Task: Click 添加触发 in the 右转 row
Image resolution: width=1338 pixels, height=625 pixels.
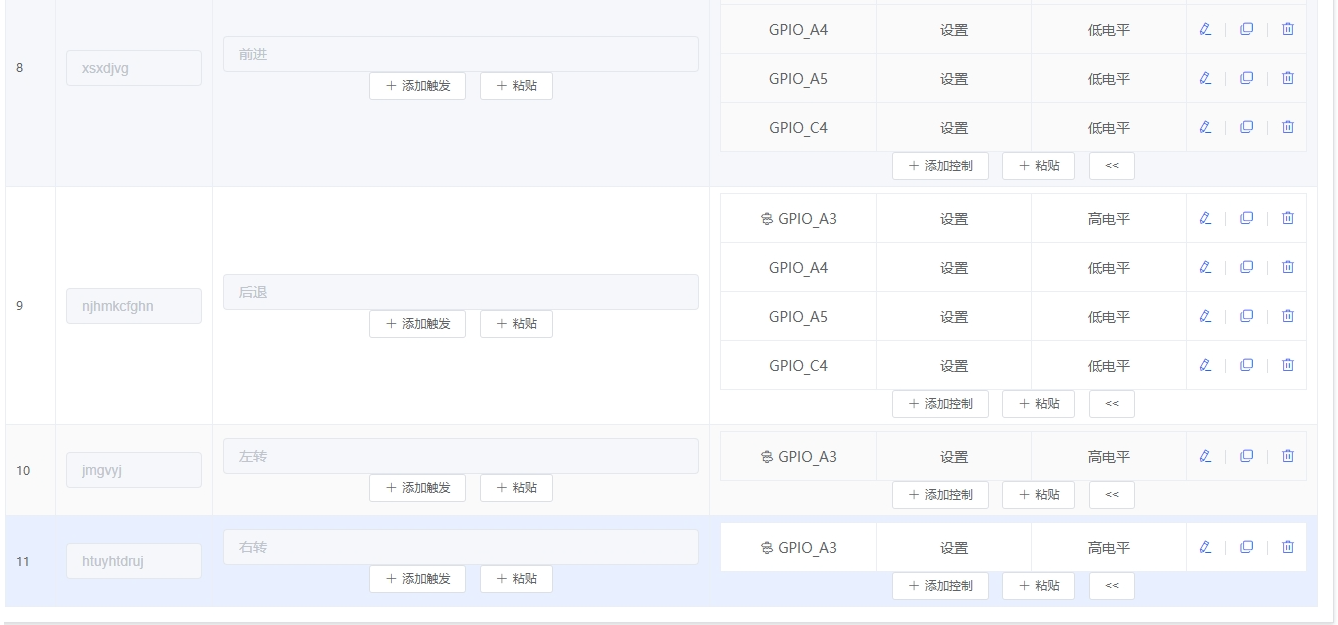Action: (417, 579)
